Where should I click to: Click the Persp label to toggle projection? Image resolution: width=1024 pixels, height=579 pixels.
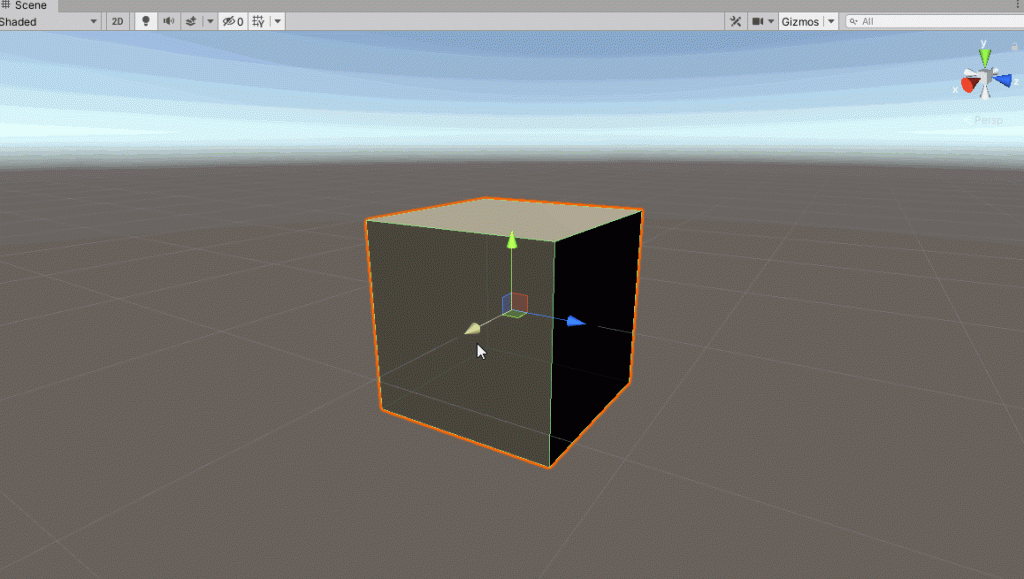(989, 119)
